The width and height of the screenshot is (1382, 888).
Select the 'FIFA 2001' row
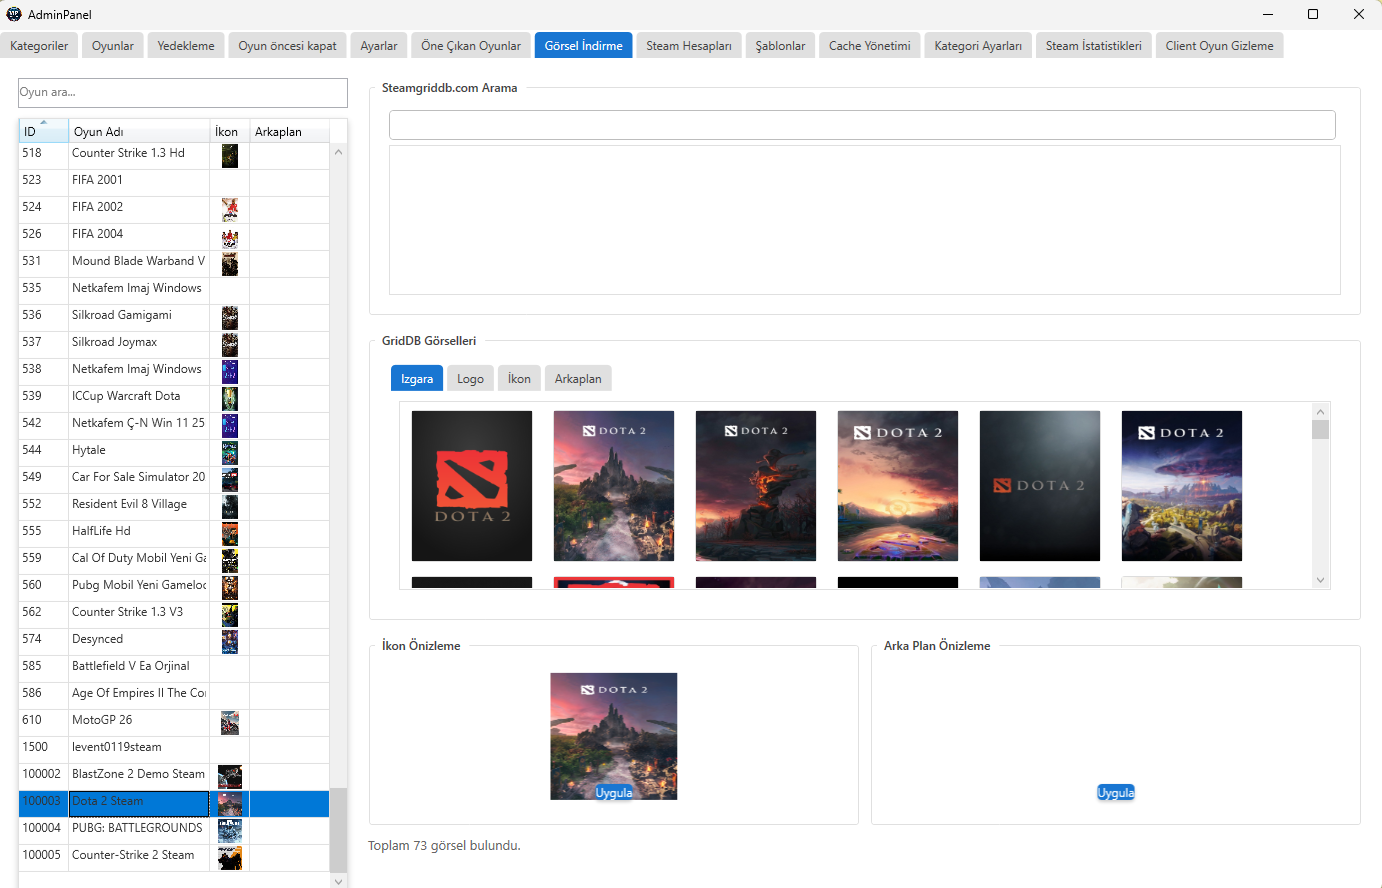(174, 182)
